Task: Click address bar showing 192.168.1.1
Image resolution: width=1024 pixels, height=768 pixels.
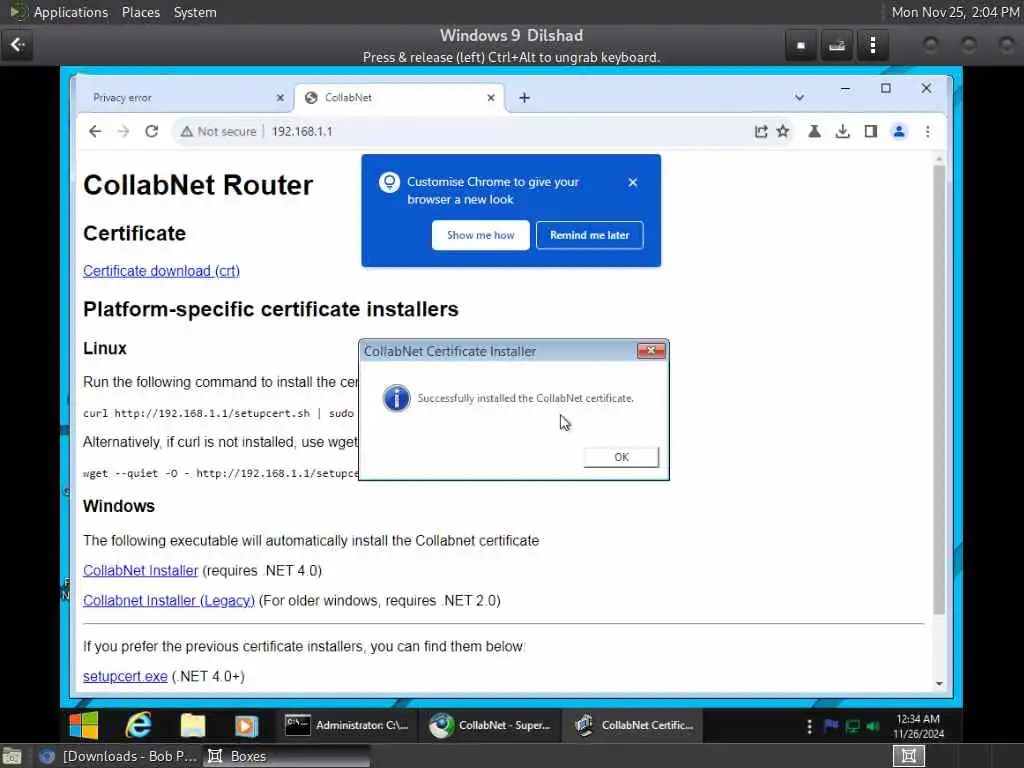Action: click(x=302, y=131)
